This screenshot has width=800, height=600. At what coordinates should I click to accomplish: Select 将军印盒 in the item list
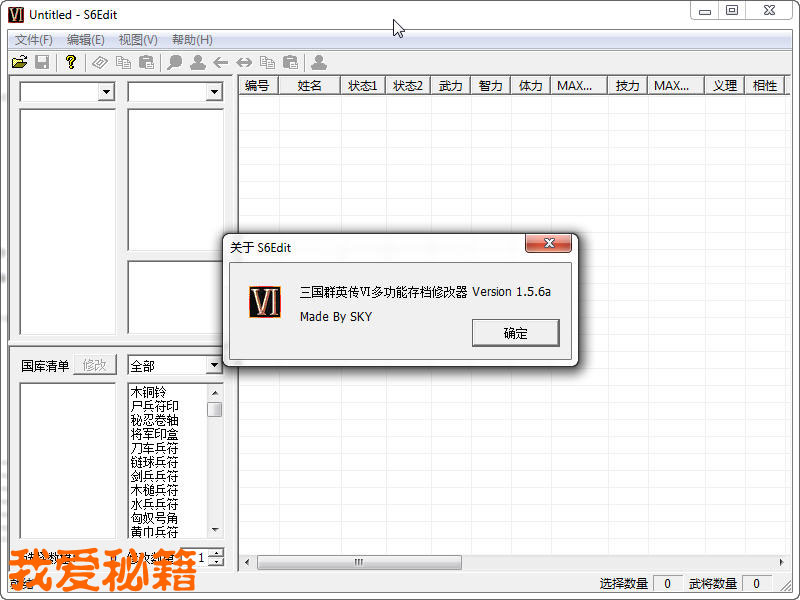click(x=155, y=435)
